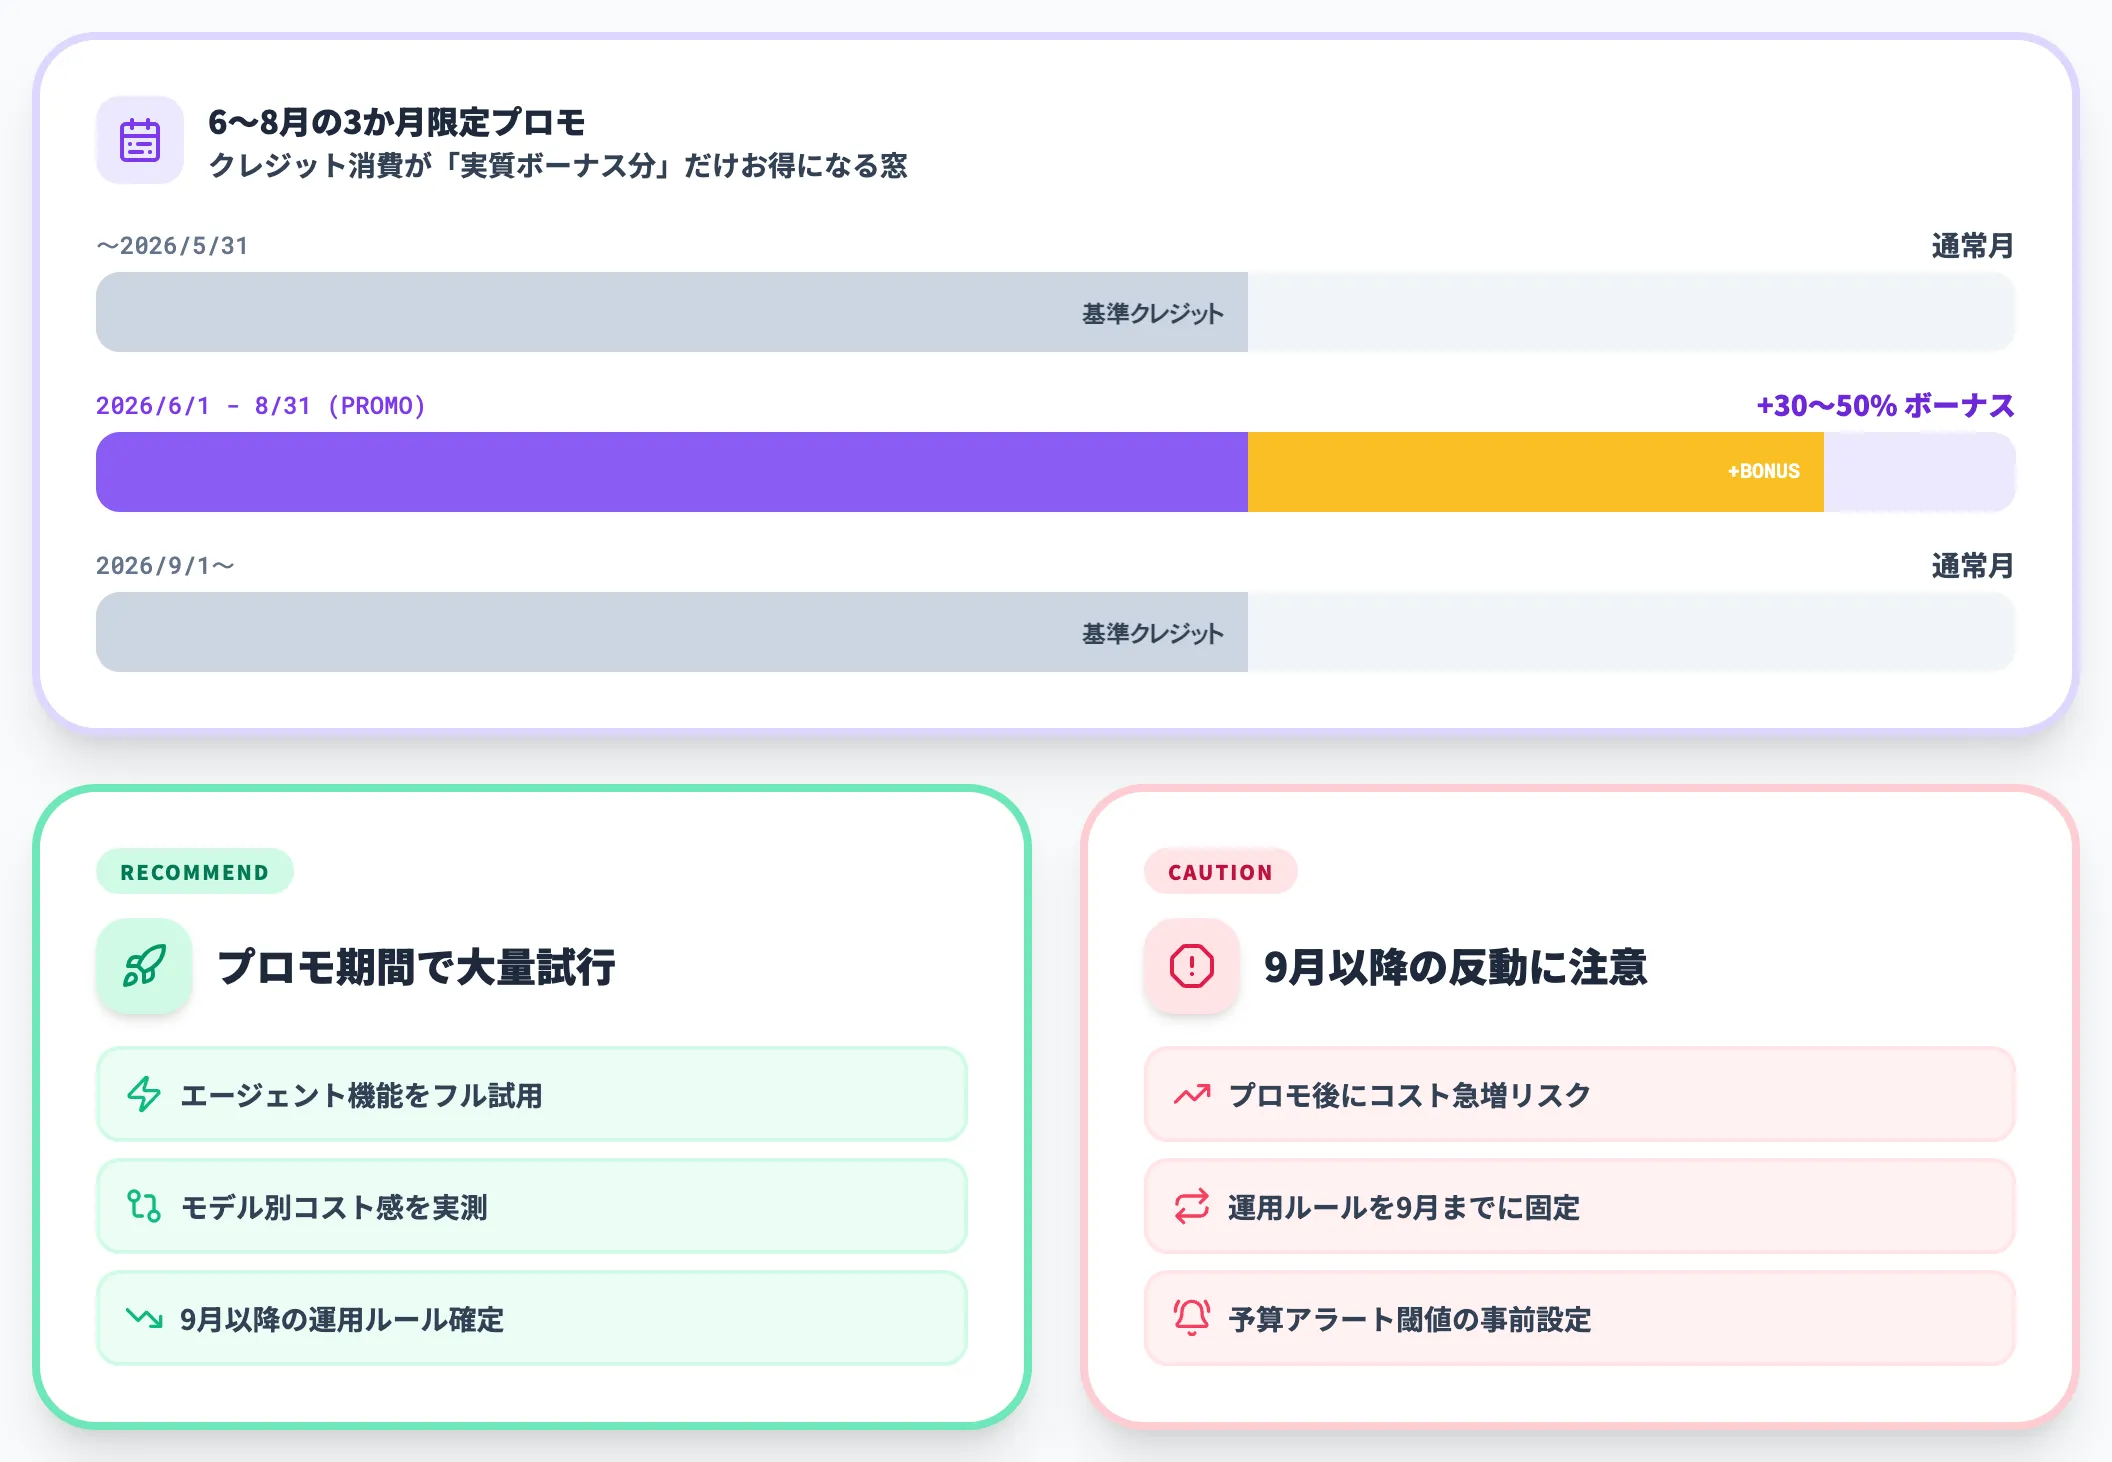Select the rocket icon on the RECOMMEND card

tap(144, 966)
